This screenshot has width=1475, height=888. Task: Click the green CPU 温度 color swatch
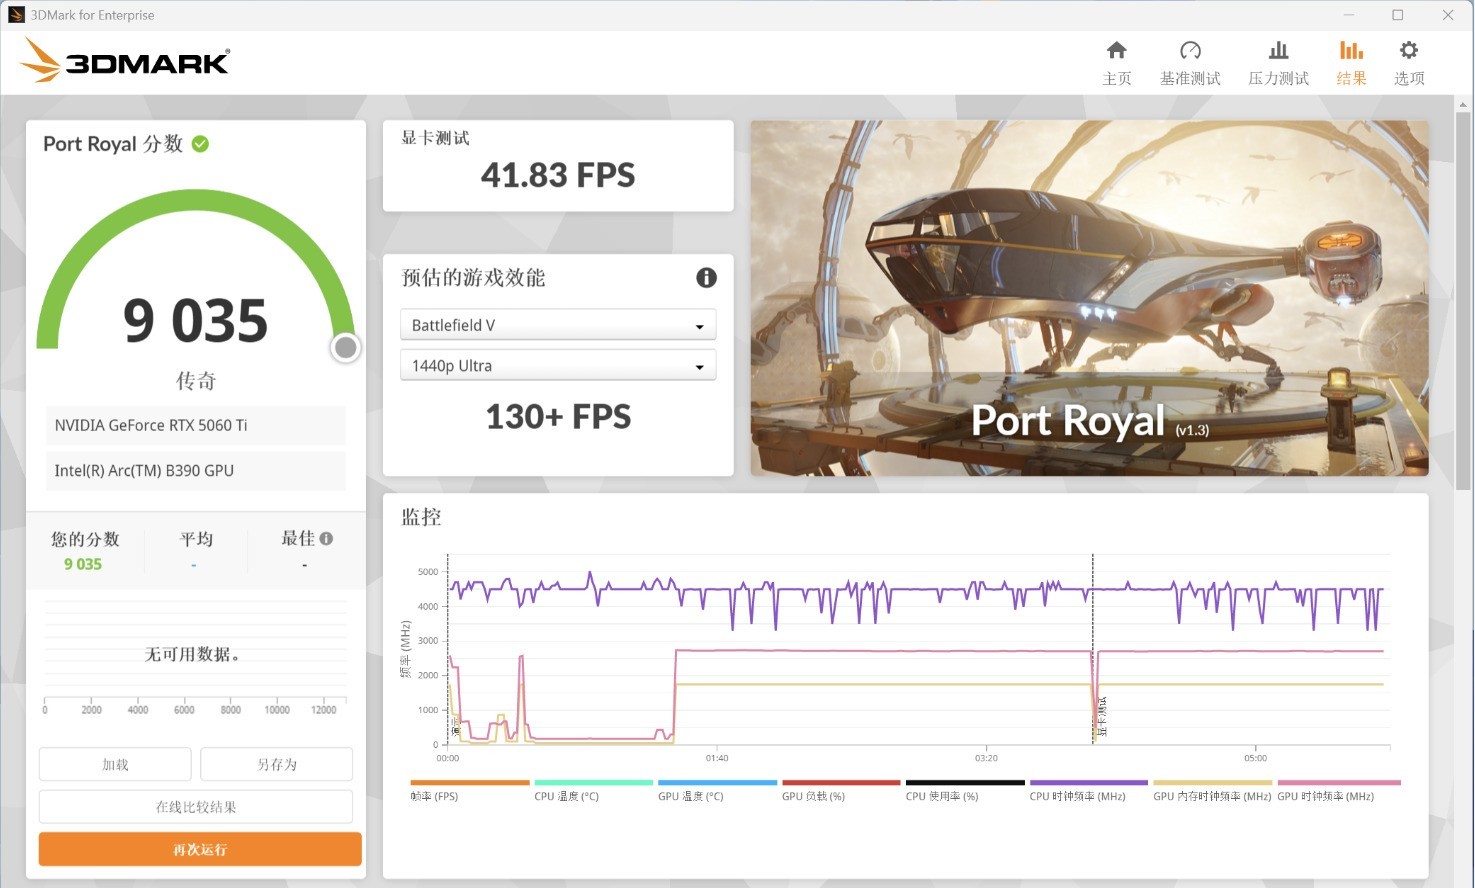tap(592, 782)
